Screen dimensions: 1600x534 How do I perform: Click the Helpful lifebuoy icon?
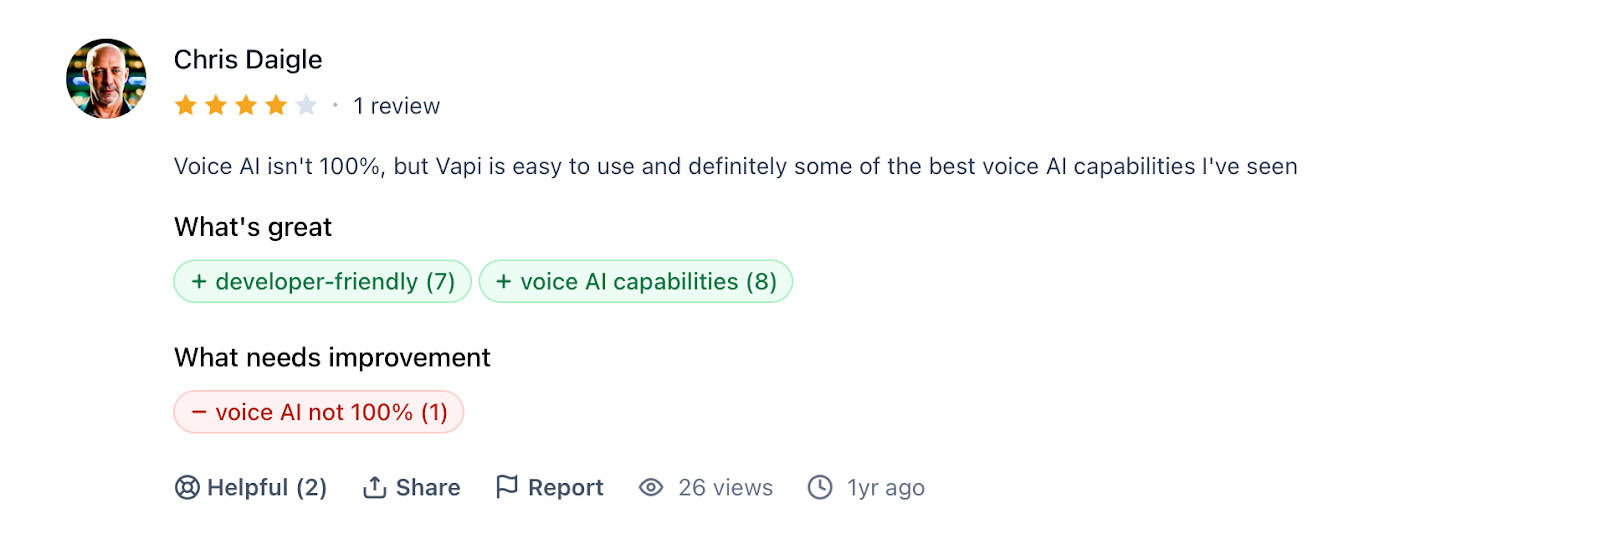(187, 487)
